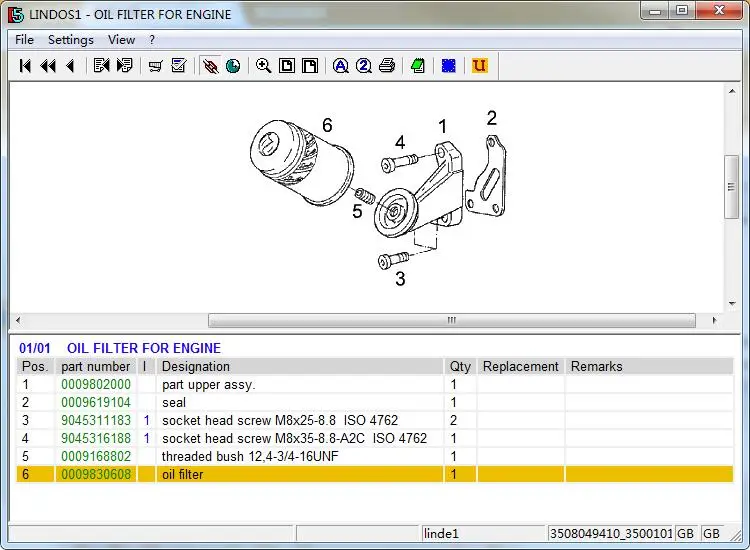Click seal callout number 2 in diagram

[x=492, y=118]
